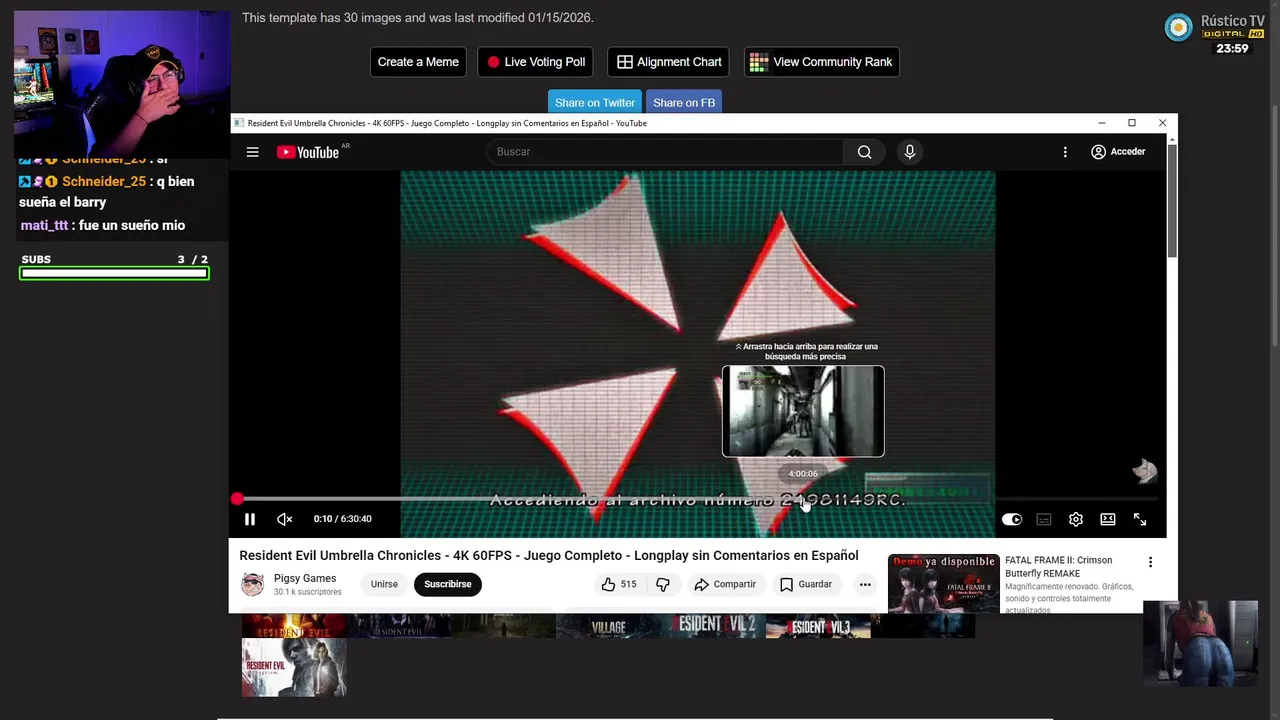Screen dimensions: 1280x720
Task: Click the channel watermark in the player corner
Action: coord(1145,471)
